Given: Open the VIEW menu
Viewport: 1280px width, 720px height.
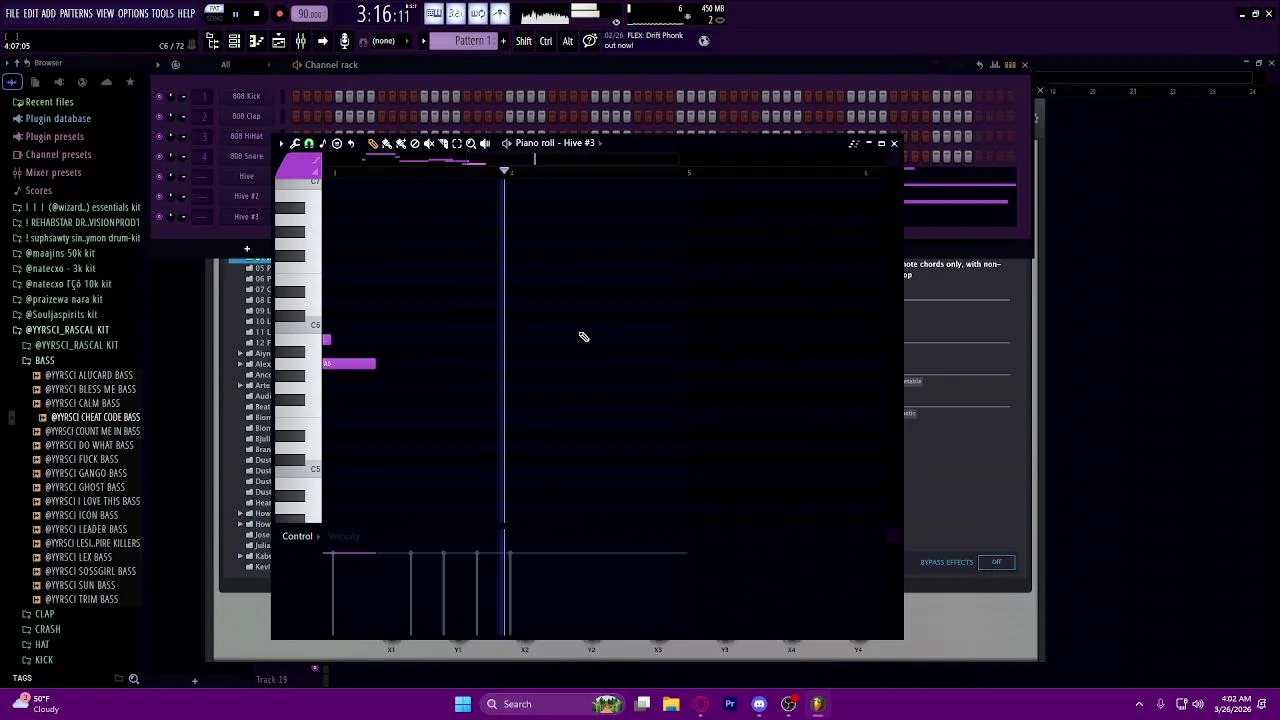Looking at the screenshot, I should point(105,13).
